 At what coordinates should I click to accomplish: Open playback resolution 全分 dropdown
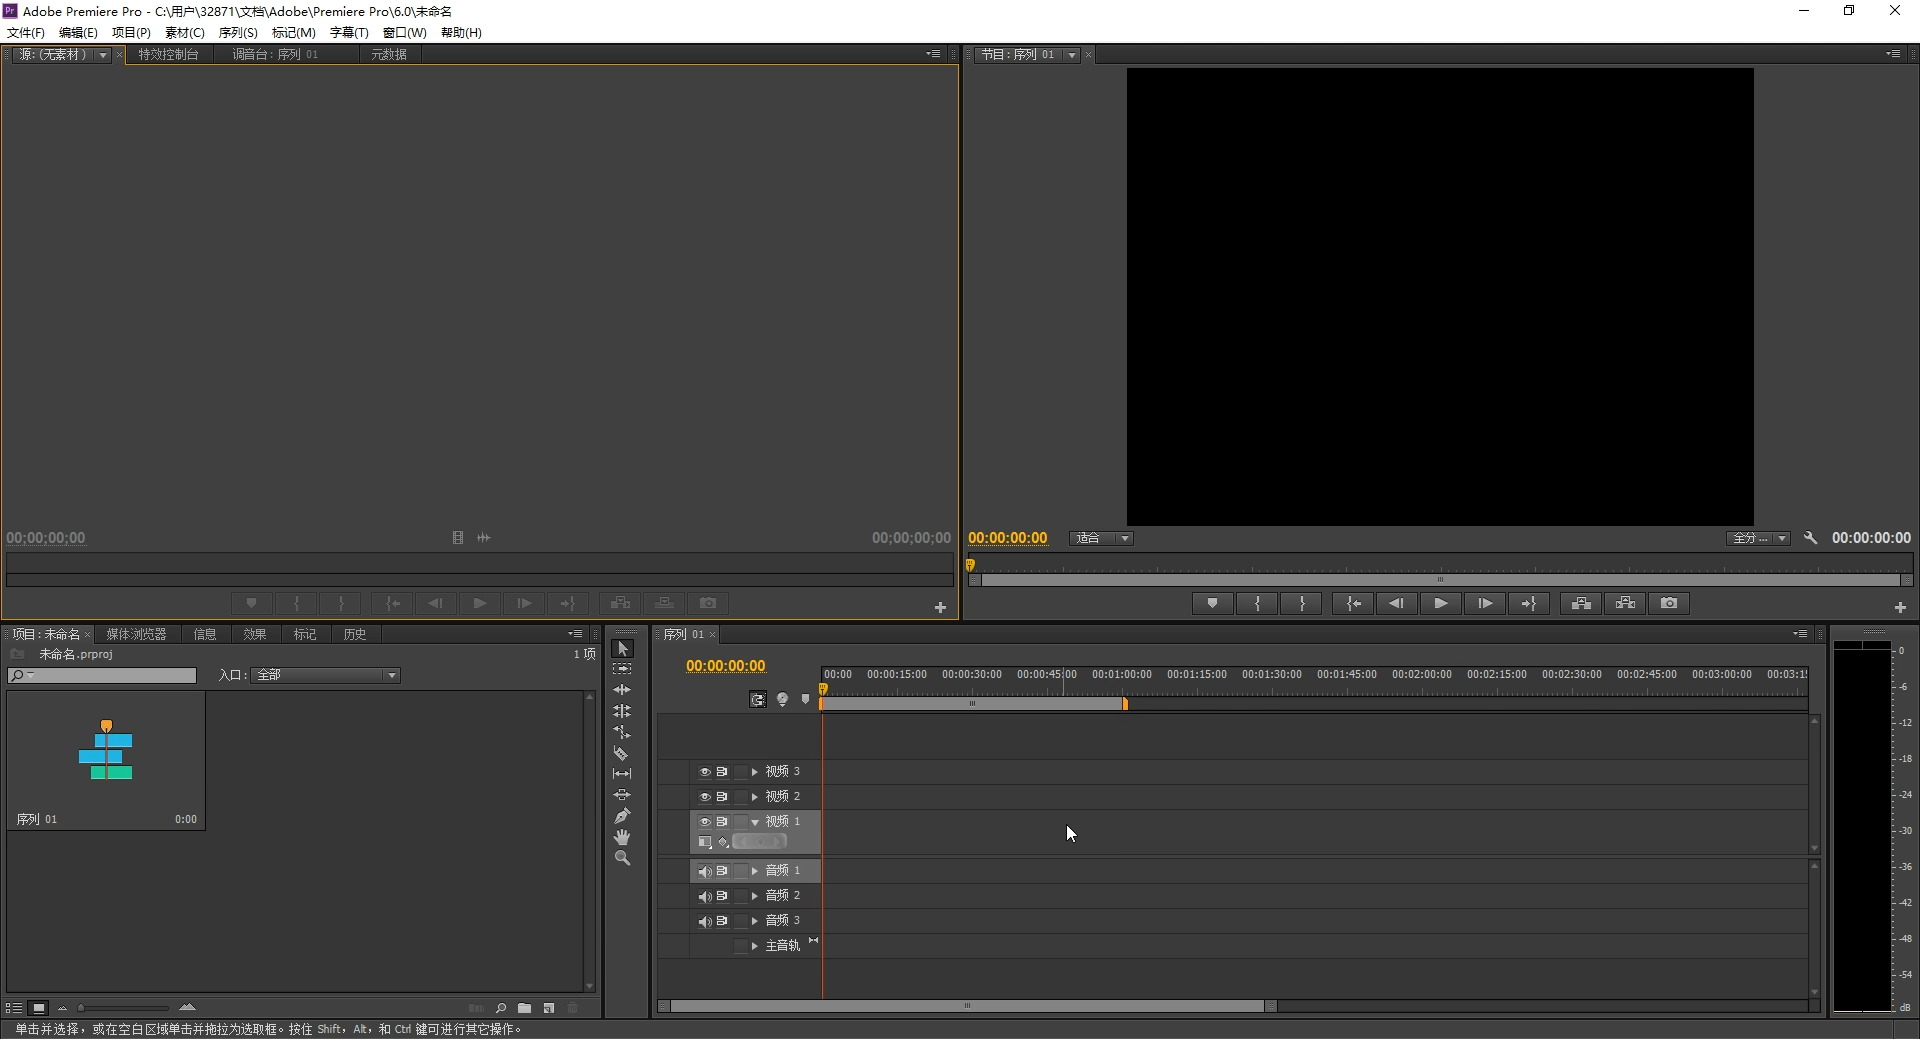[1758, 538]
